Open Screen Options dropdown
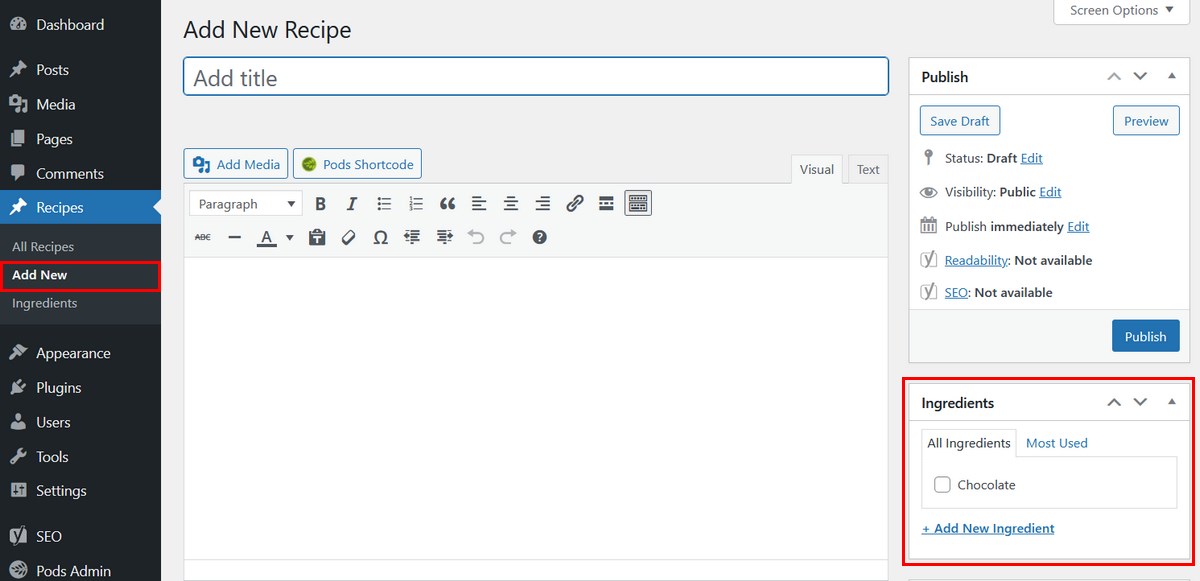The height and width of the screenshot is (581, 1200). pos(1120,11)
